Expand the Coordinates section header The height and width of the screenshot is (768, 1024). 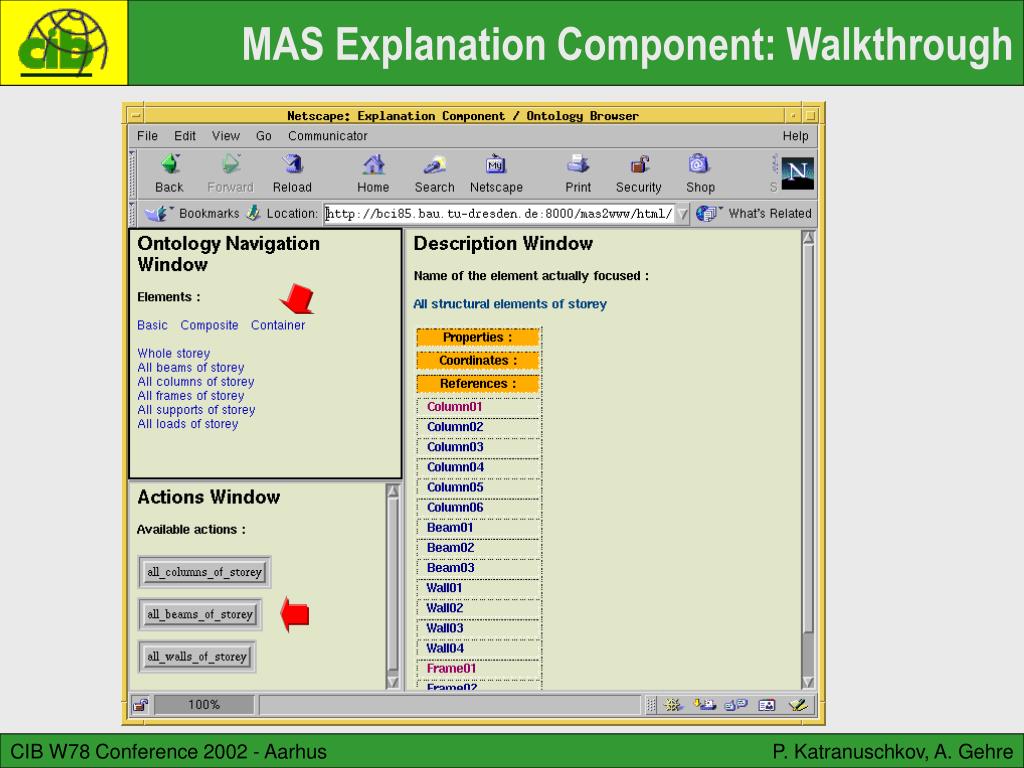[x=478, y=360]
